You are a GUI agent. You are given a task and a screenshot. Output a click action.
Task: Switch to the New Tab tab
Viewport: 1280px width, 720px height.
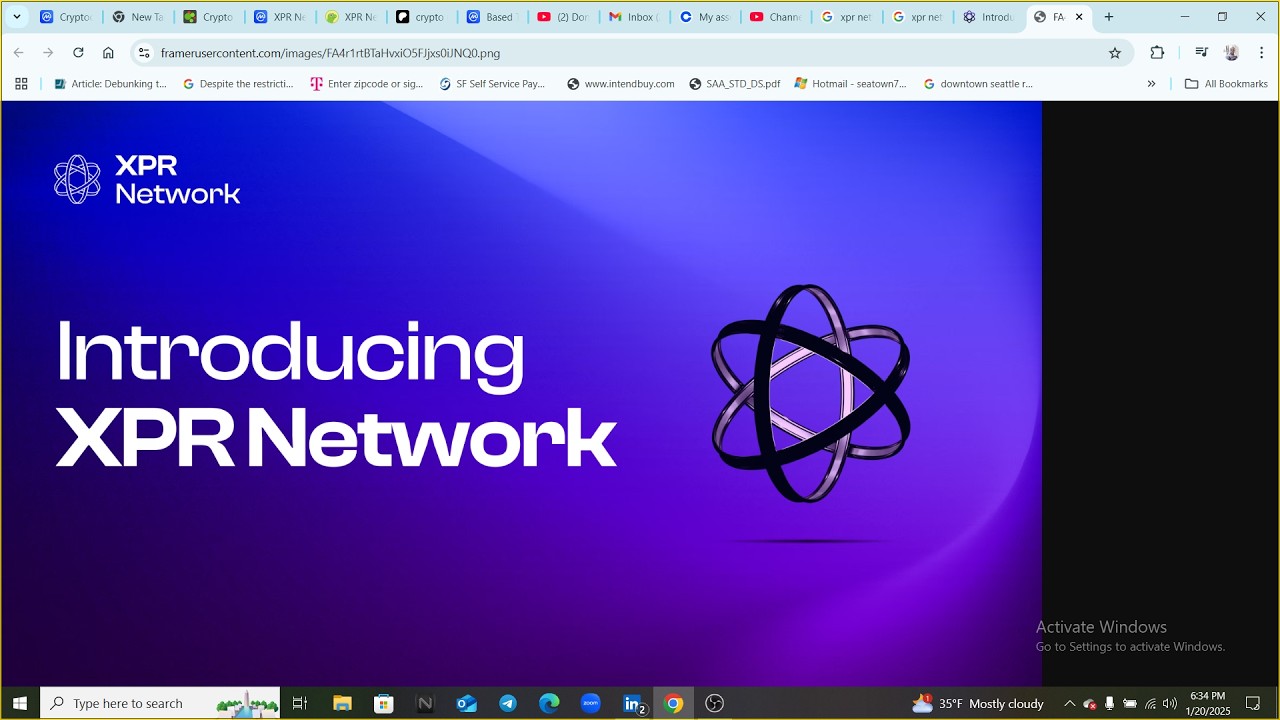point(137,17)
